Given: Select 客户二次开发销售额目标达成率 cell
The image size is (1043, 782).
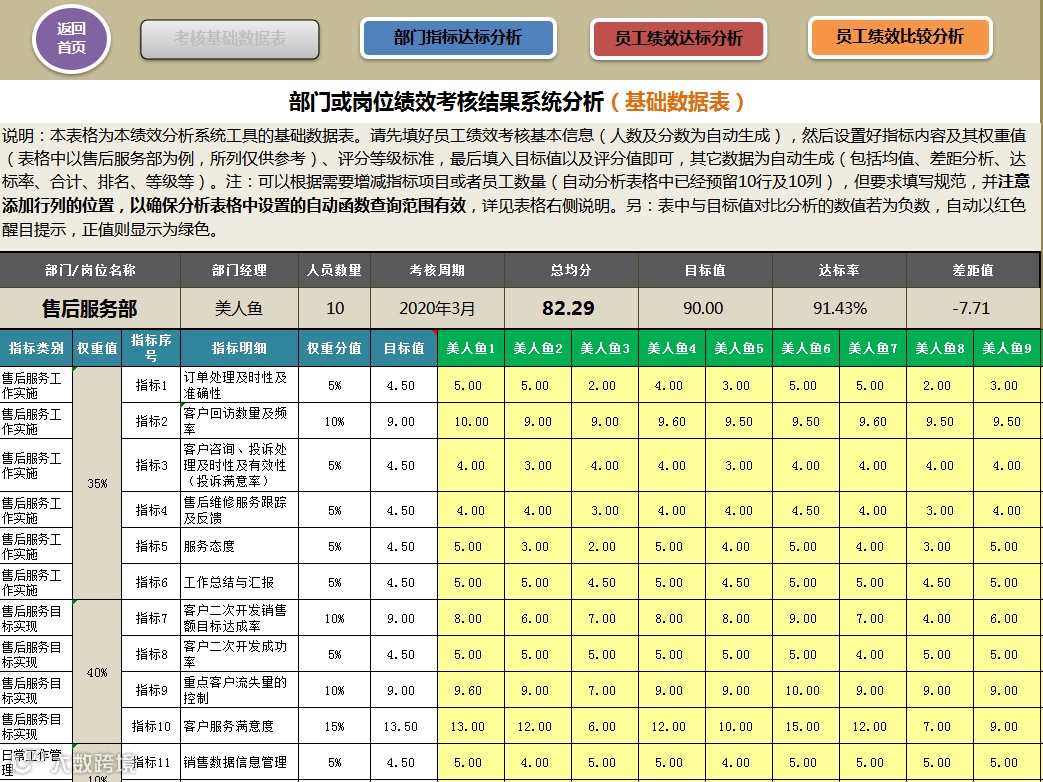Looking at the screenshot, I should point(239,618).
